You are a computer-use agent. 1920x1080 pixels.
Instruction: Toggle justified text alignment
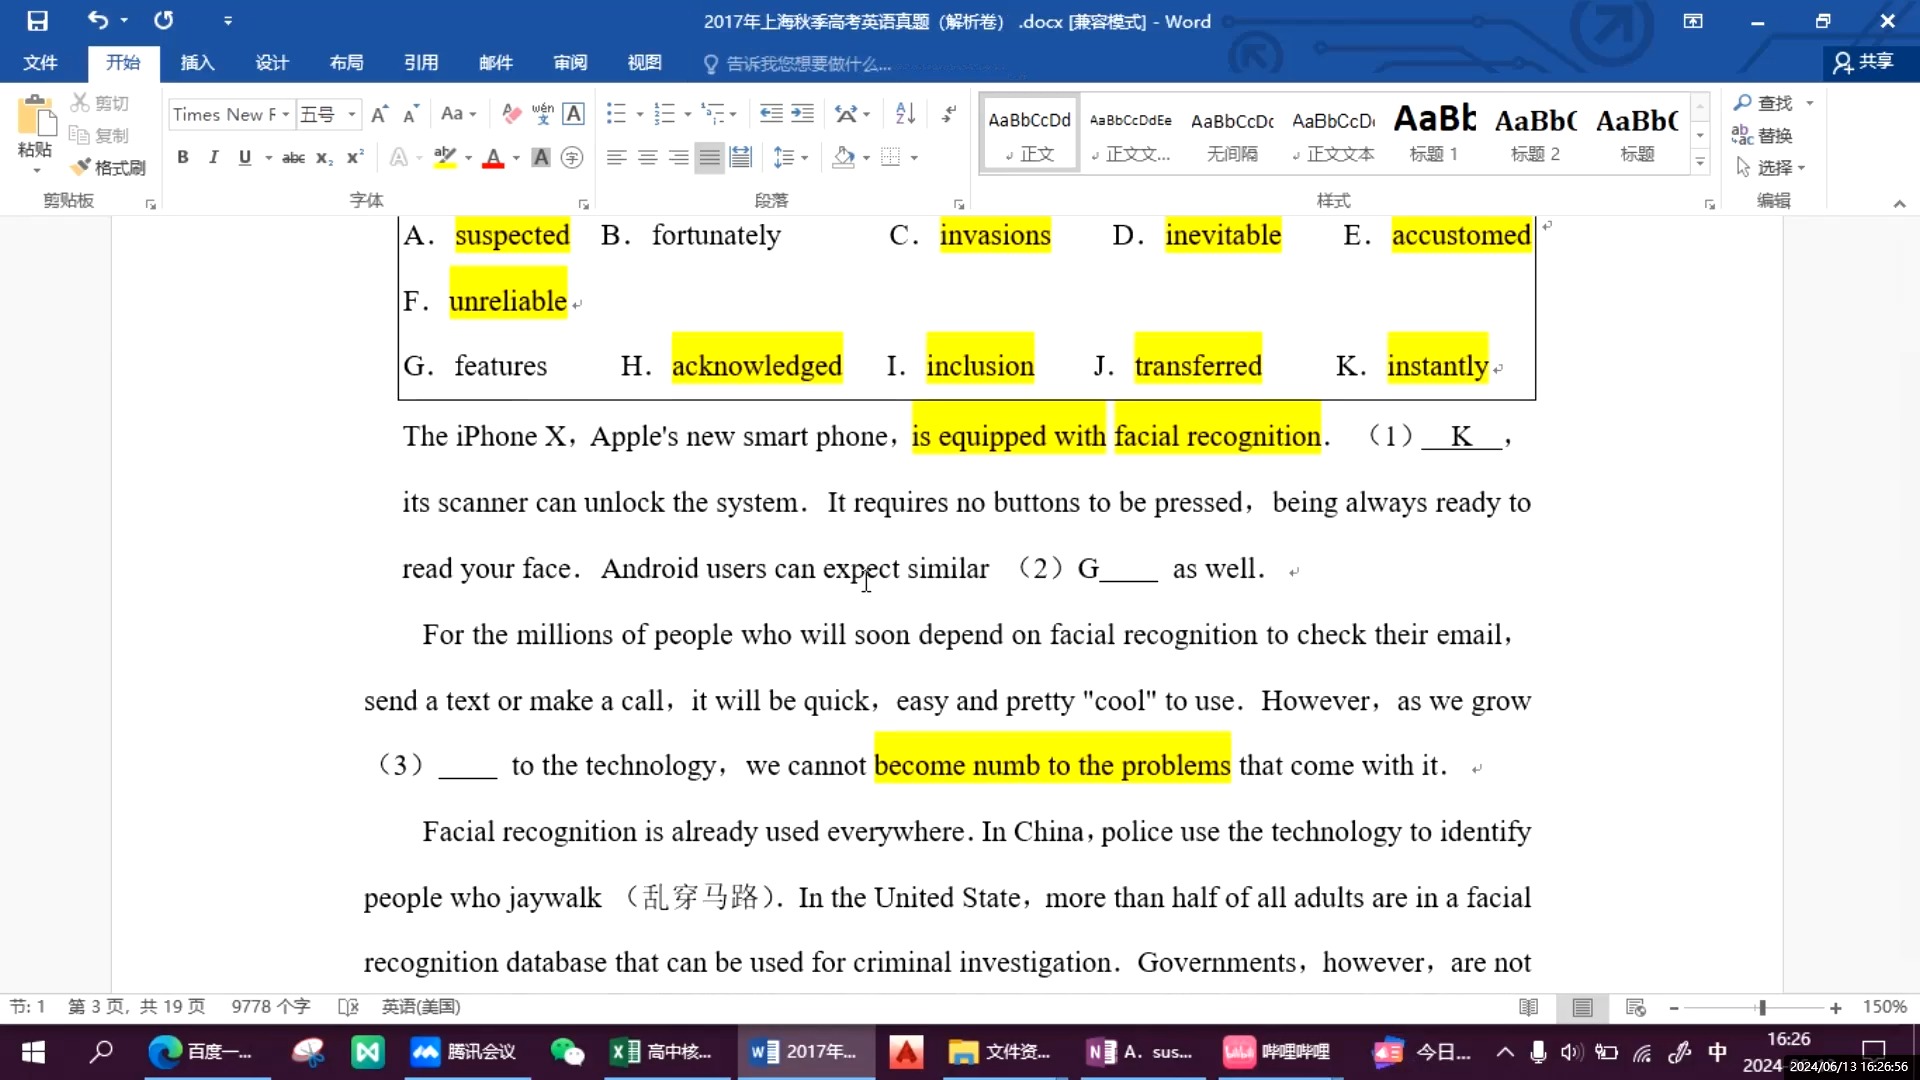pos(710,158)
